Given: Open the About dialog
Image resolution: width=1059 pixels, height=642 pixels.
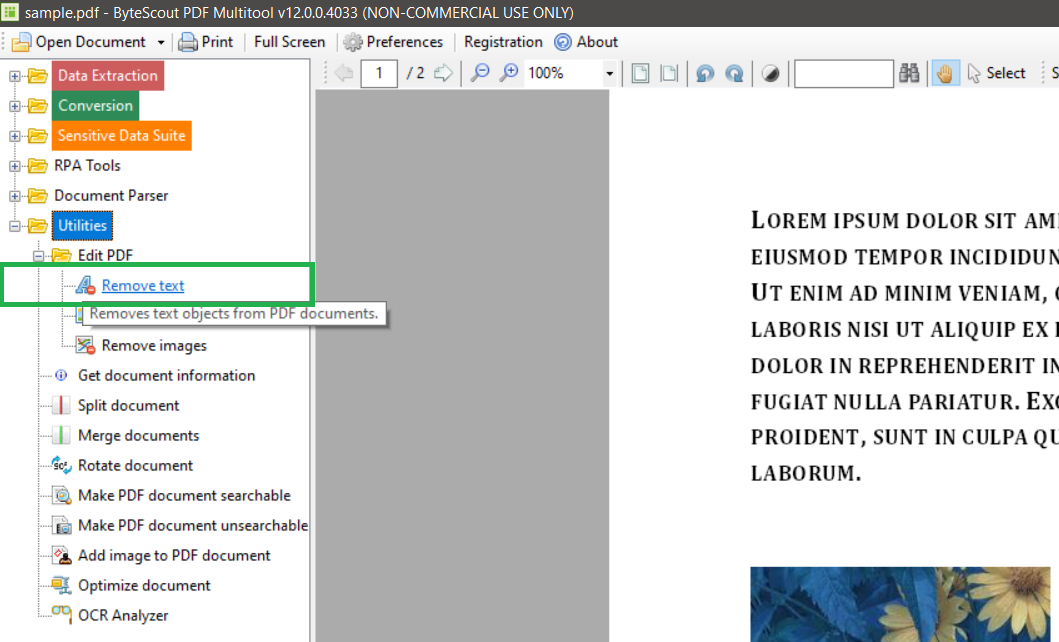Looking at the screenshot, I should (x=586, y=42).
